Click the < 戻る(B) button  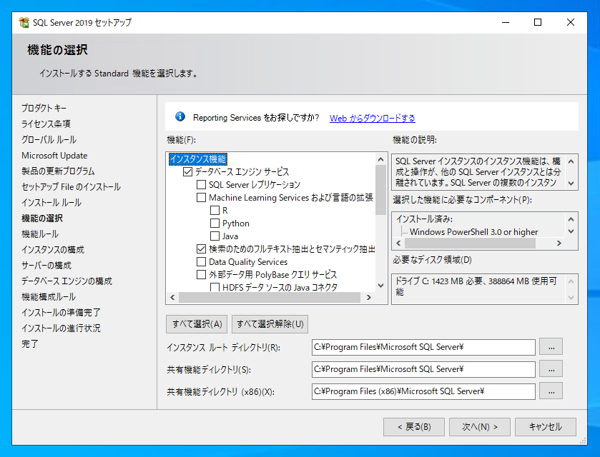414,427
